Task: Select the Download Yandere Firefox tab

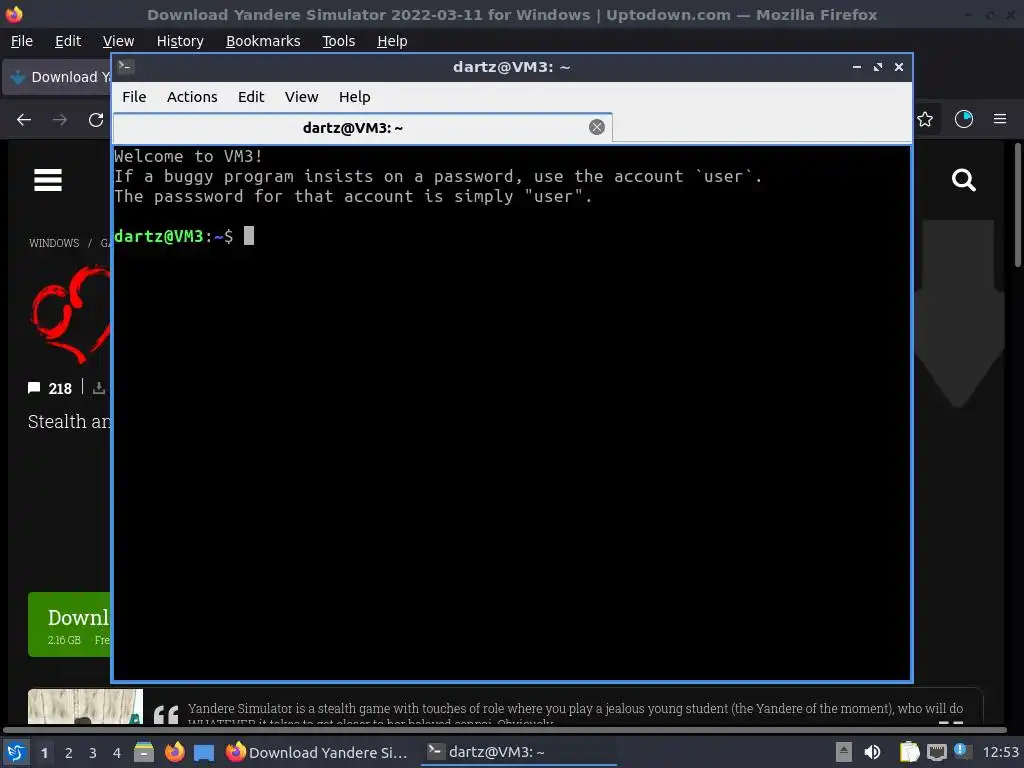Action: click(57, 77)
